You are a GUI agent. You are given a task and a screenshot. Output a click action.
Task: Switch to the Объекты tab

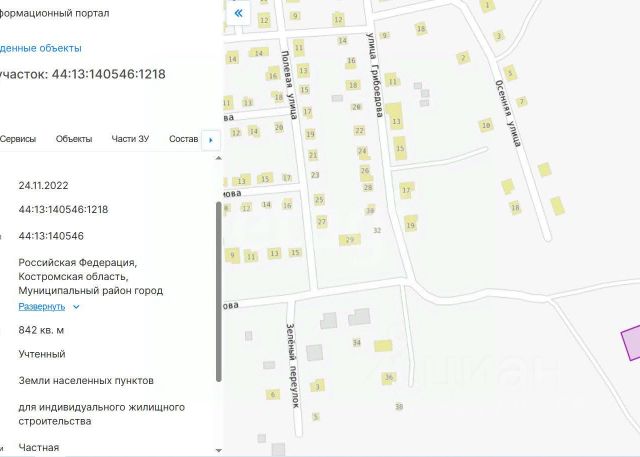pos(74,139)
